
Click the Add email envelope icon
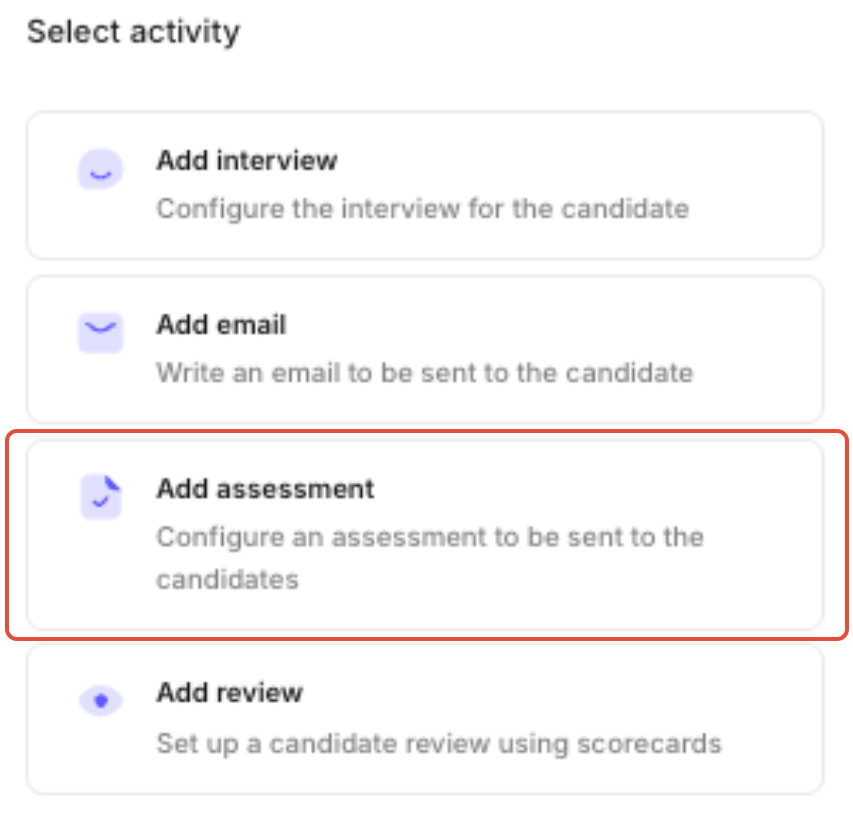[x=100, y=332]
